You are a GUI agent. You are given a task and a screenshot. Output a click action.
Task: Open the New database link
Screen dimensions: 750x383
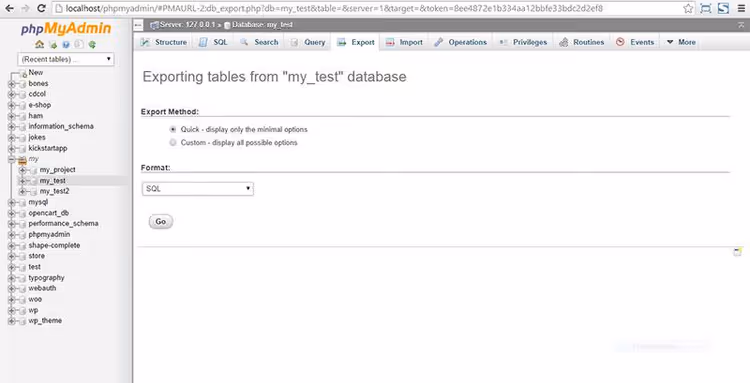pyautogui.click(x=36, y=73)
